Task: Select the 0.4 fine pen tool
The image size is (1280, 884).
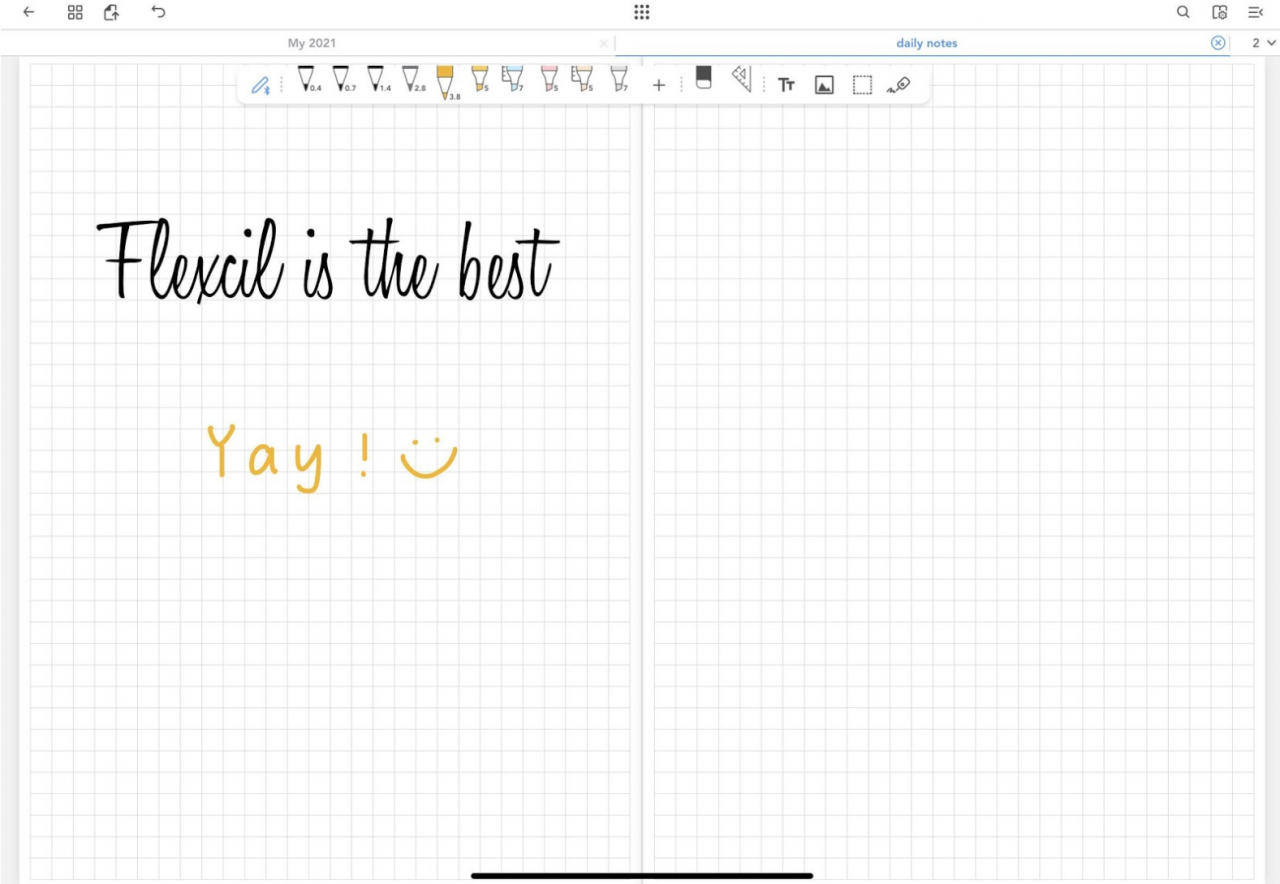Action: tap(308, 82)
